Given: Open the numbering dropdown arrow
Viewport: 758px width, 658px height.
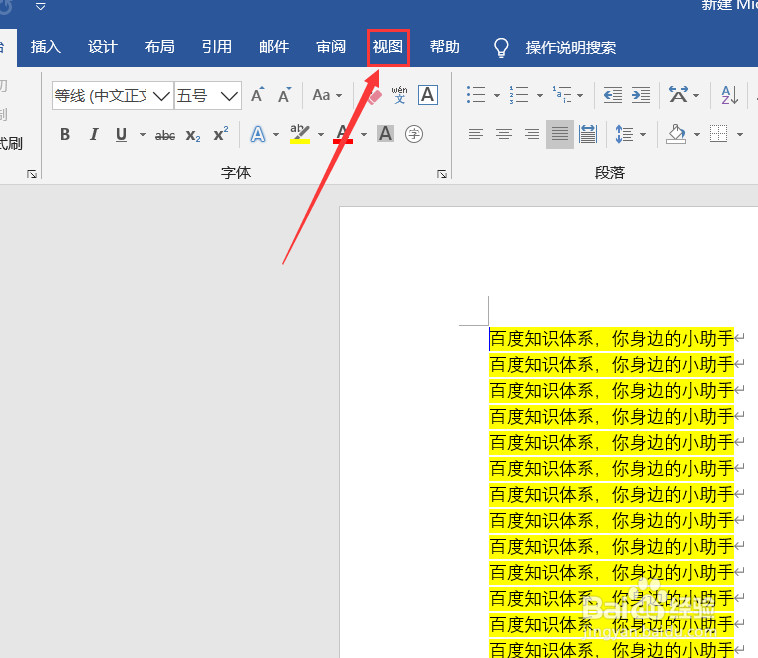Looking at the screenshot, I should point(540,95).
